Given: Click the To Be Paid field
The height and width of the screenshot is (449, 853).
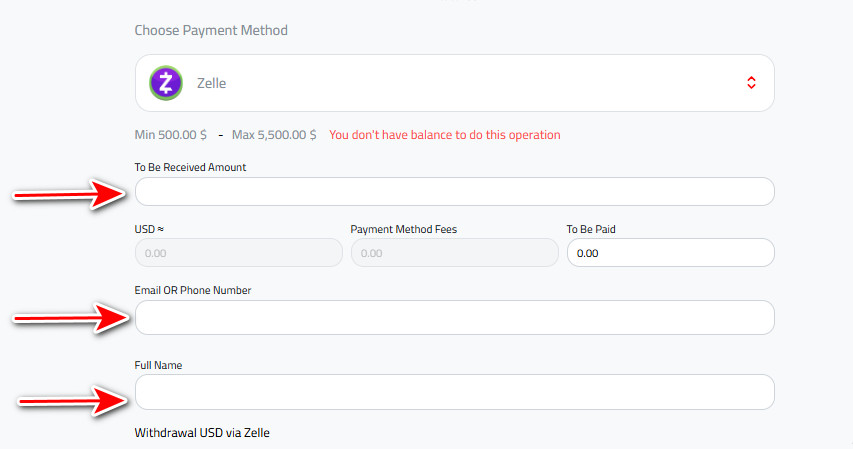Looking at the screenshot, I should tap(671, 253).
